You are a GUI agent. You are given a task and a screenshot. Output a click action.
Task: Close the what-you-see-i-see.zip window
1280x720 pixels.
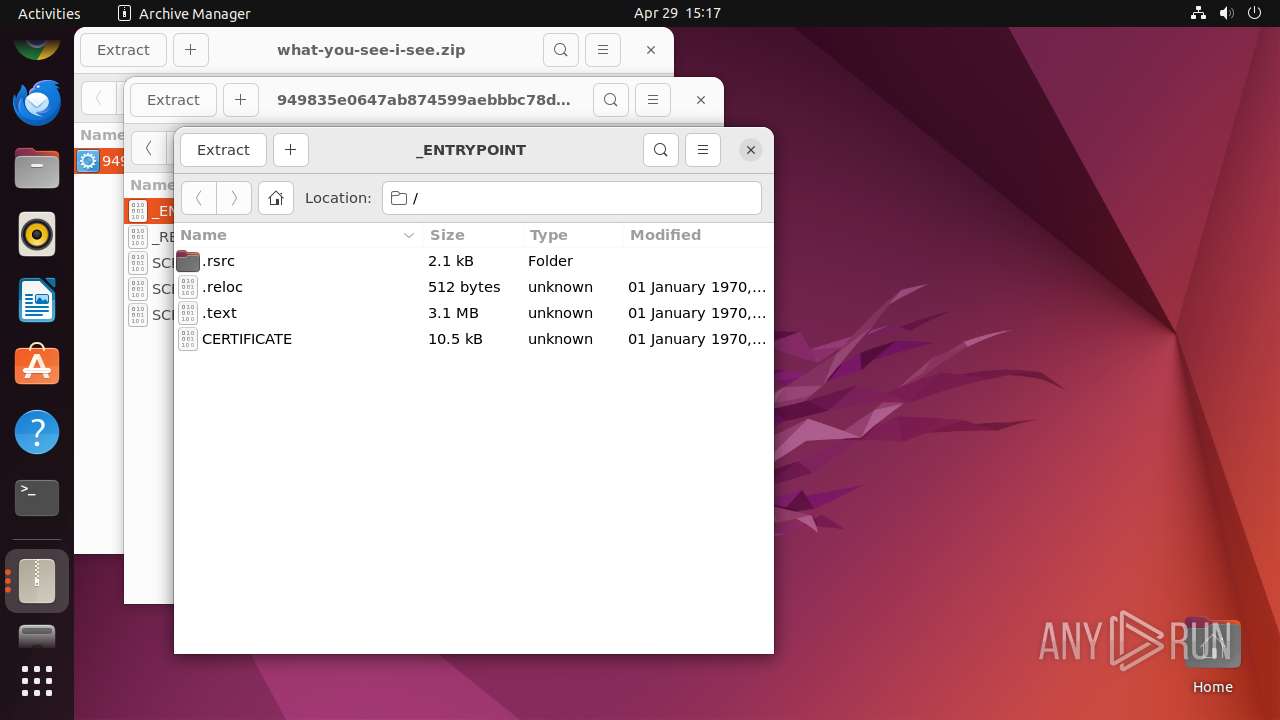[x=650, y=50]
